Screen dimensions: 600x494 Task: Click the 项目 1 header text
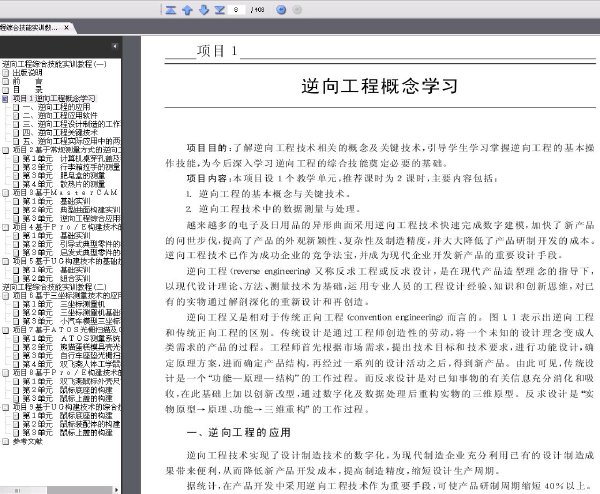pyautogui.click(x=217, y=51)
